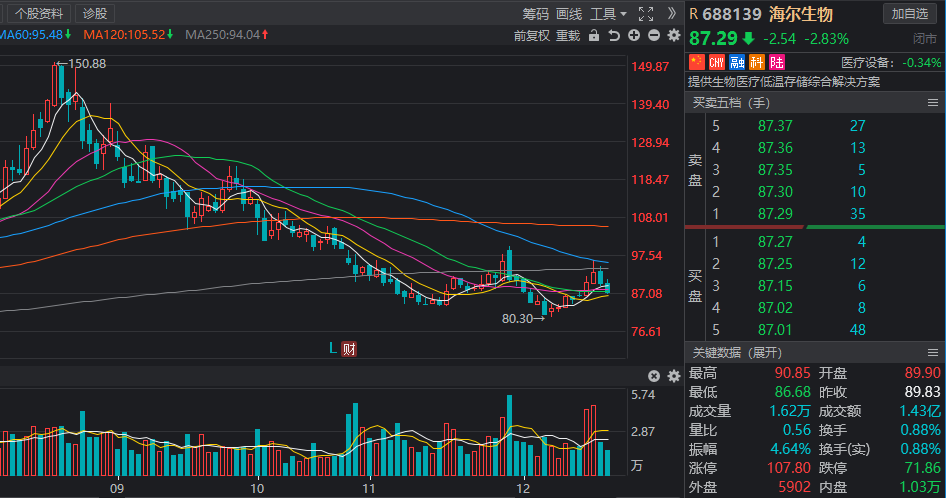Image resolution: width=946 pixels, height=498 pixels.
Task: Click the buy/sell ratio bar
Action: 814,227
